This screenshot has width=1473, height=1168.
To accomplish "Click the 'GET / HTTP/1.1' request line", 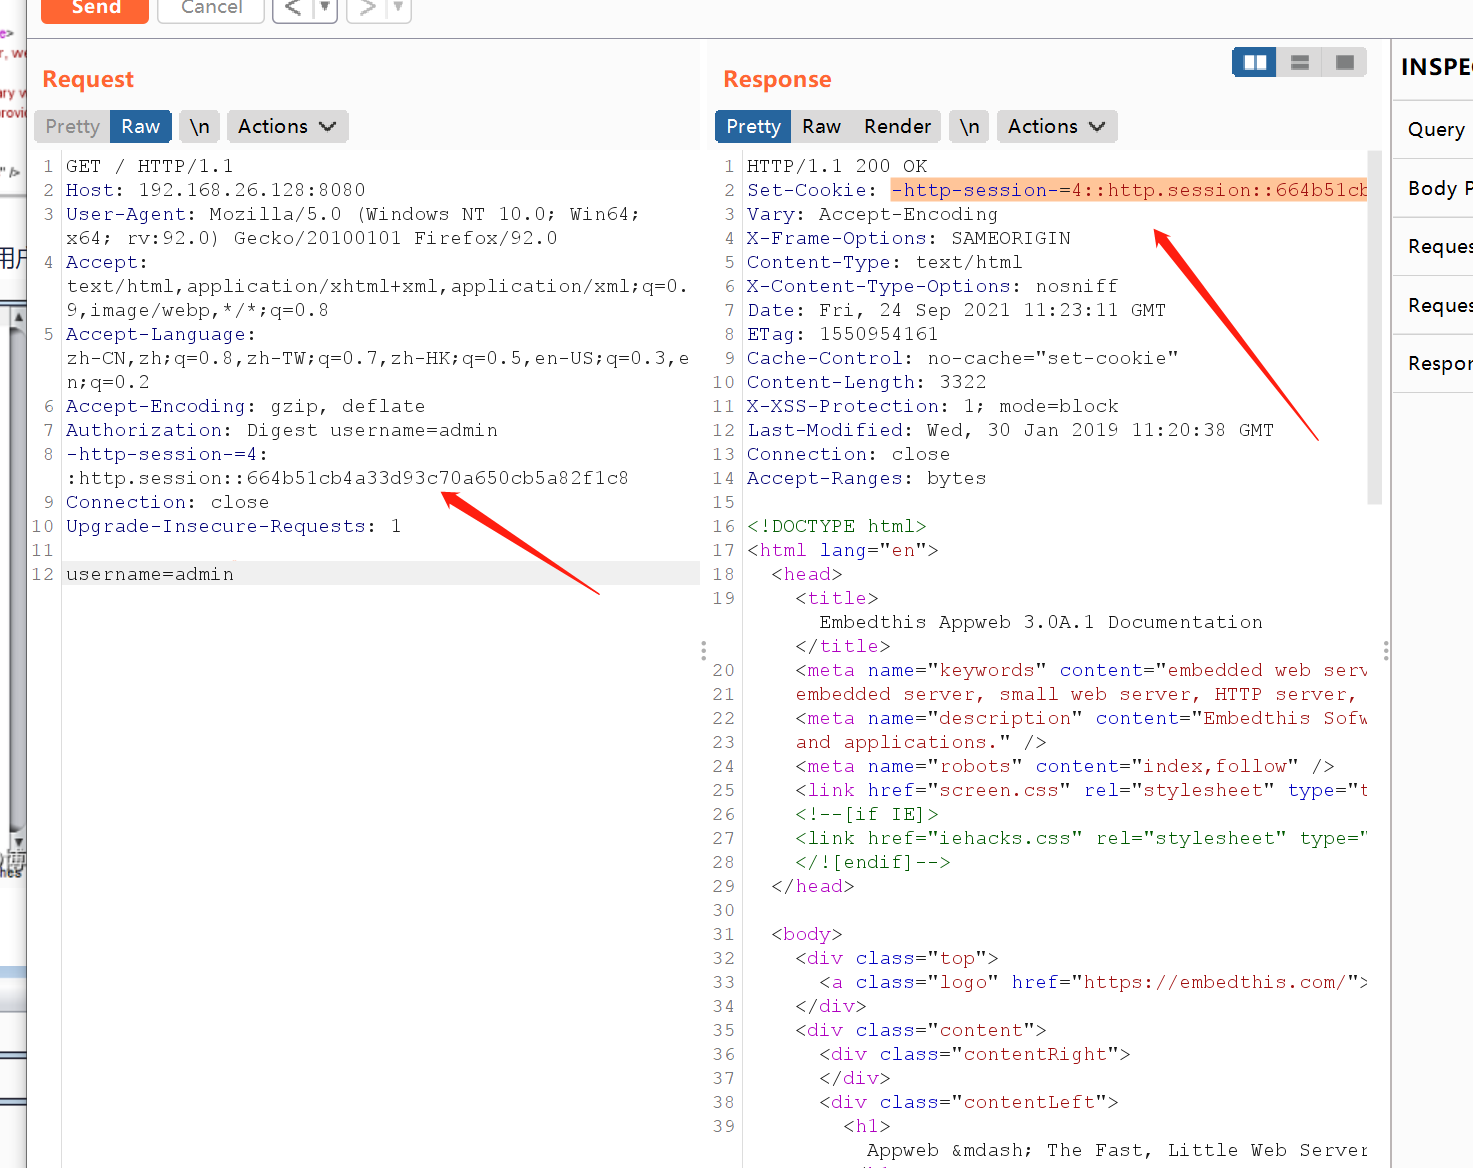I will tap(150, 166).
